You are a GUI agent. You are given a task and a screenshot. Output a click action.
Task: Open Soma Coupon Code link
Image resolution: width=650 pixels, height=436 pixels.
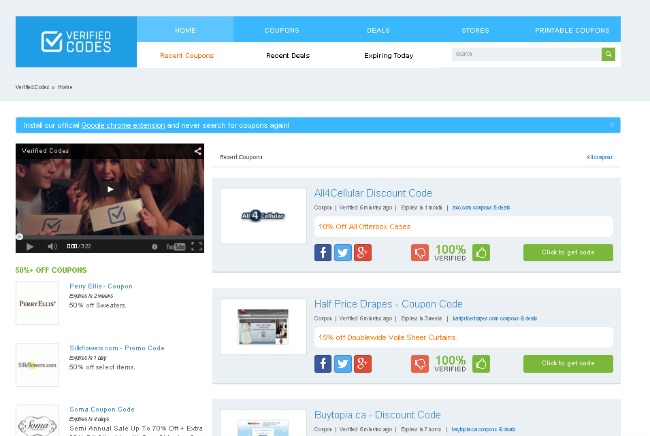[x=102, y=409]
